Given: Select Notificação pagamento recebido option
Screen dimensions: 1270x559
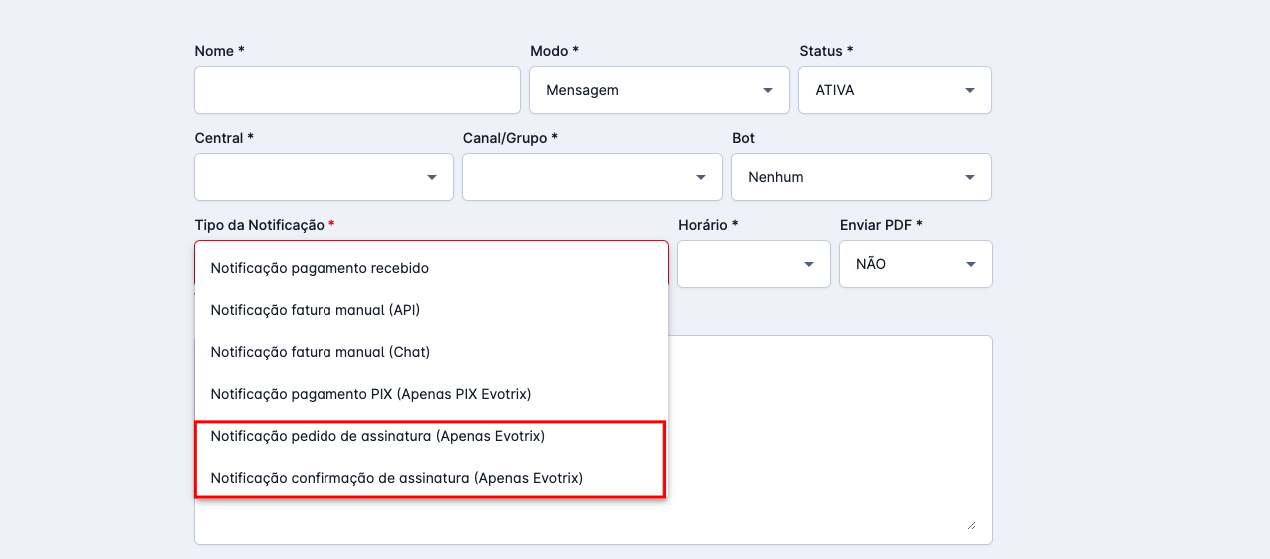Looking at the screenshot, I should 319,268.
